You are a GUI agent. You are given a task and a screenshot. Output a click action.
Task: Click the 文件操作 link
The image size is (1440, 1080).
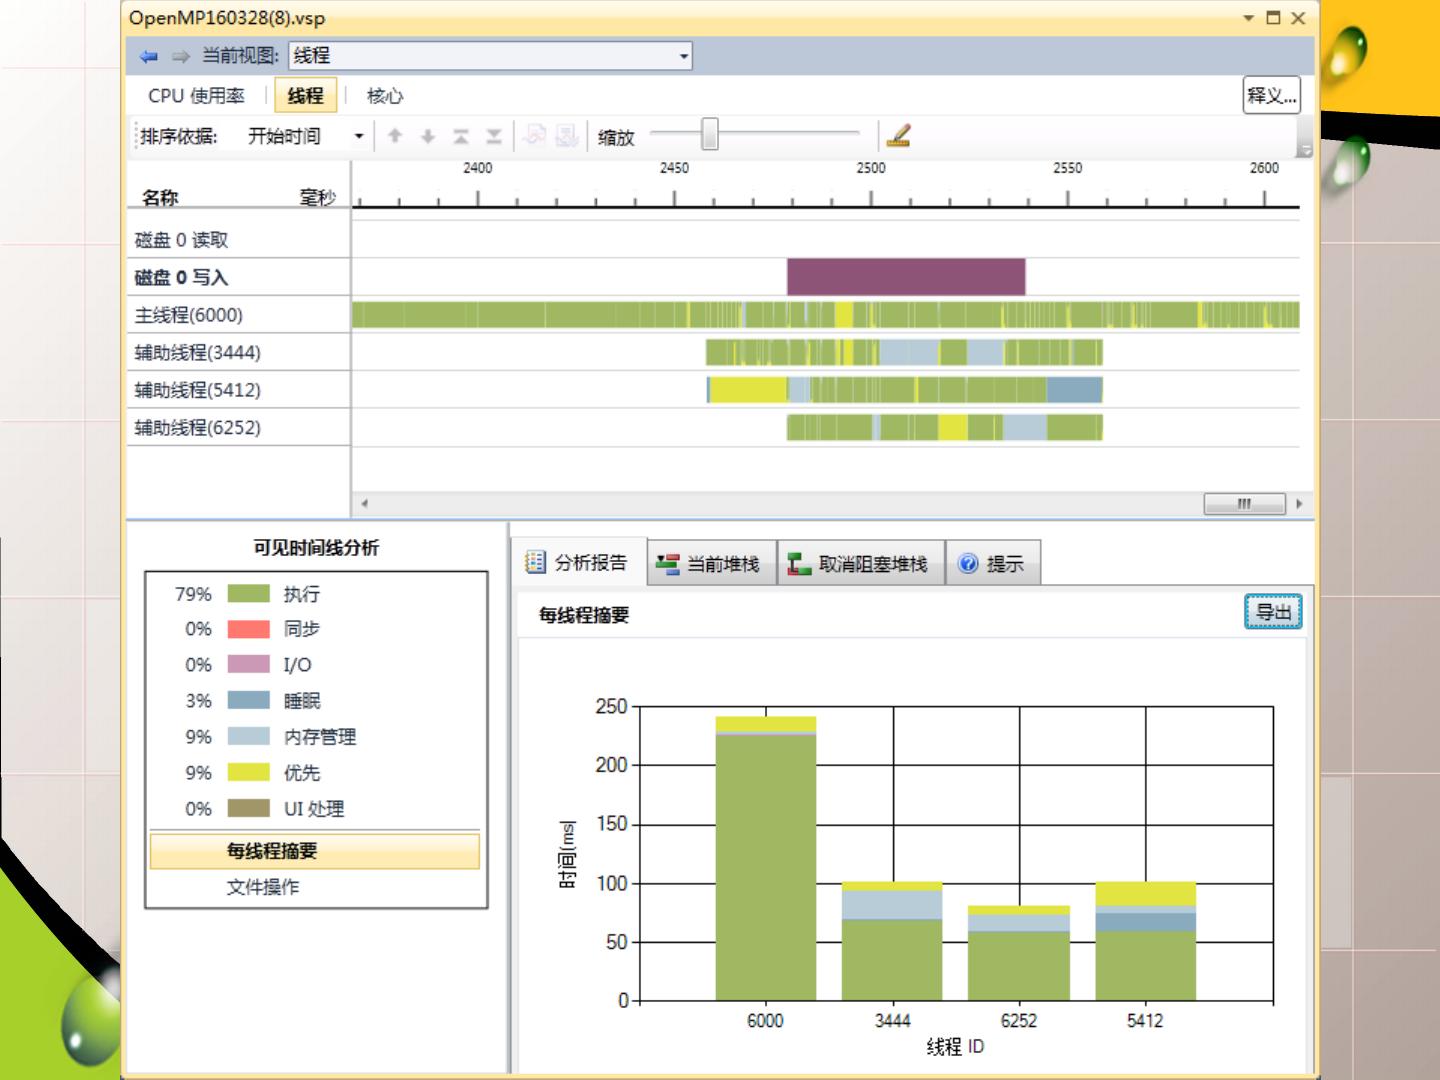[x=263, y=887]
